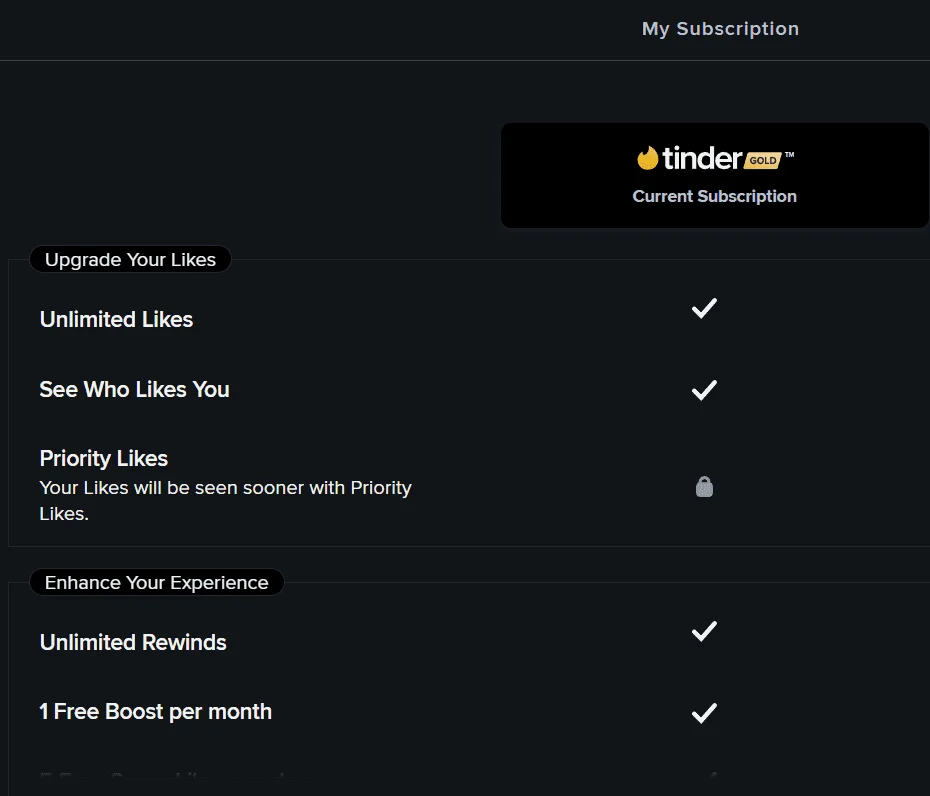Click the 1 Free Boost per month label
Image resolution: width=930 pixels, height=796 pixels.
pos(155,711)
